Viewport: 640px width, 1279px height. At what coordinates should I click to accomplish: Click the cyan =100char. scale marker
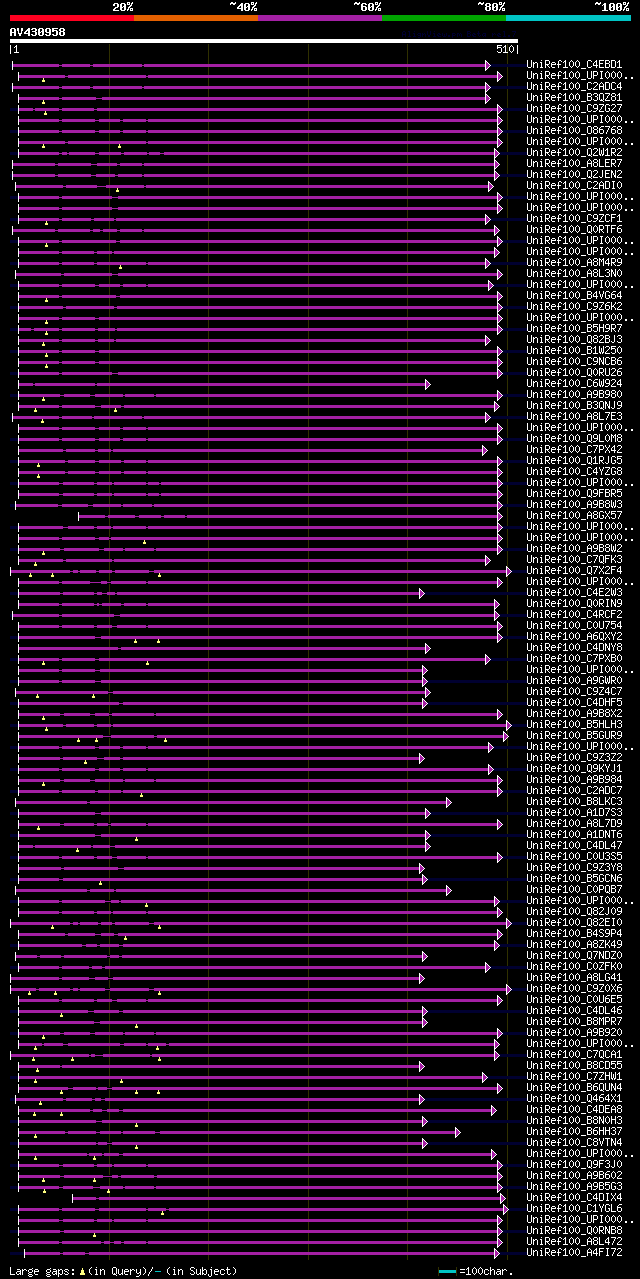447,1271
